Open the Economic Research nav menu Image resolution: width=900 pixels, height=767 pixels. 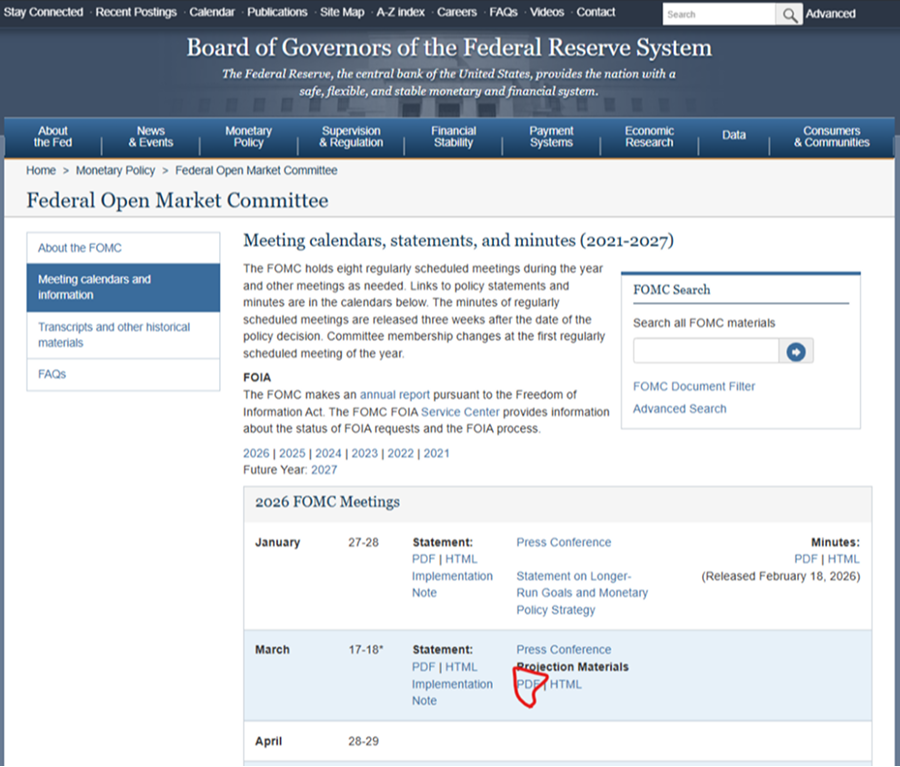pos(649,137)
